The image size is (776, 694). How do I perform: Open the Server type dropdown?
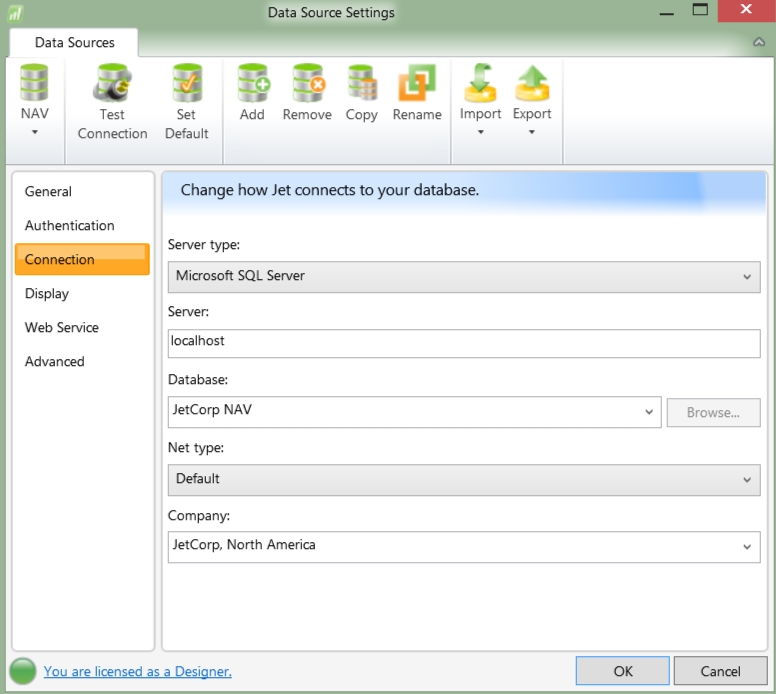(x=464, y=277)
